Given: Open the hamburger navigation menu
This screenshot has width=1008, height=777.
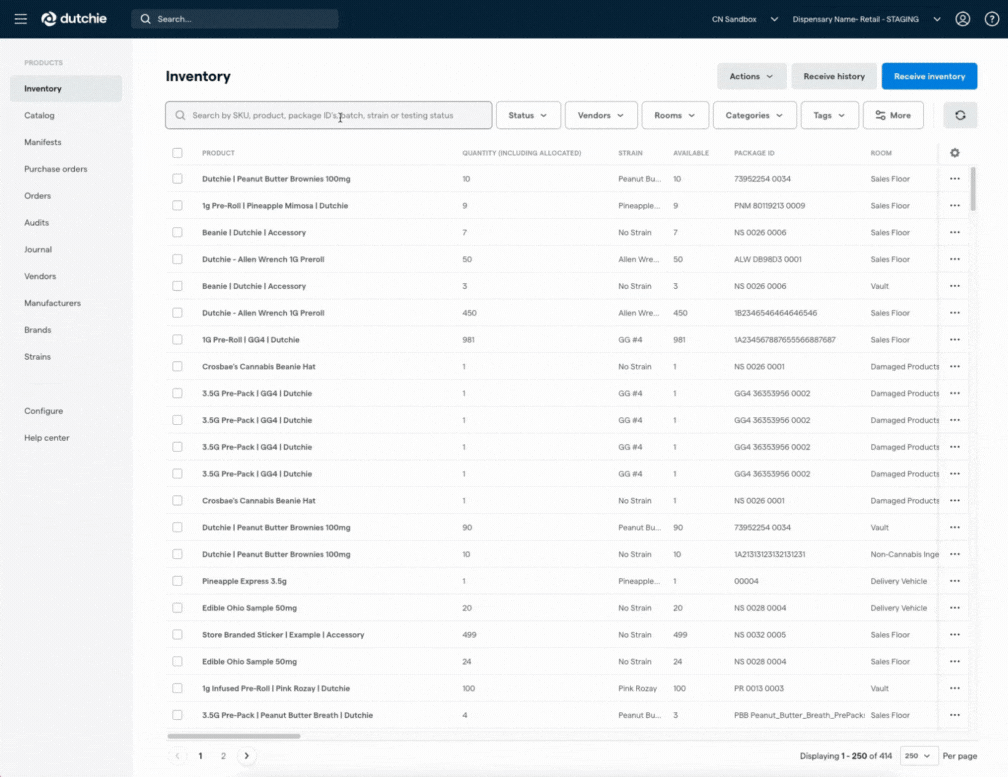Looking at the screenshot, I should [21, 19].
